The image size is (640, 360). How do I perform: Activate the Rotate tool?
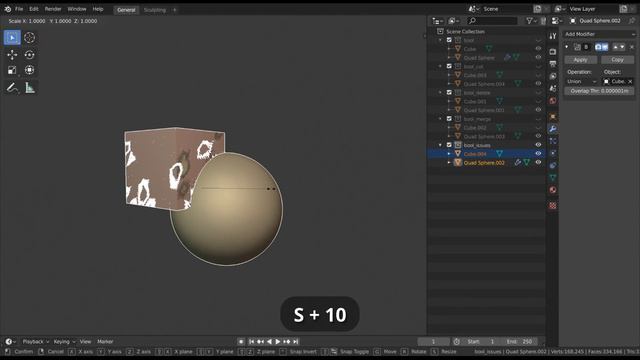(x=29, y=55)
